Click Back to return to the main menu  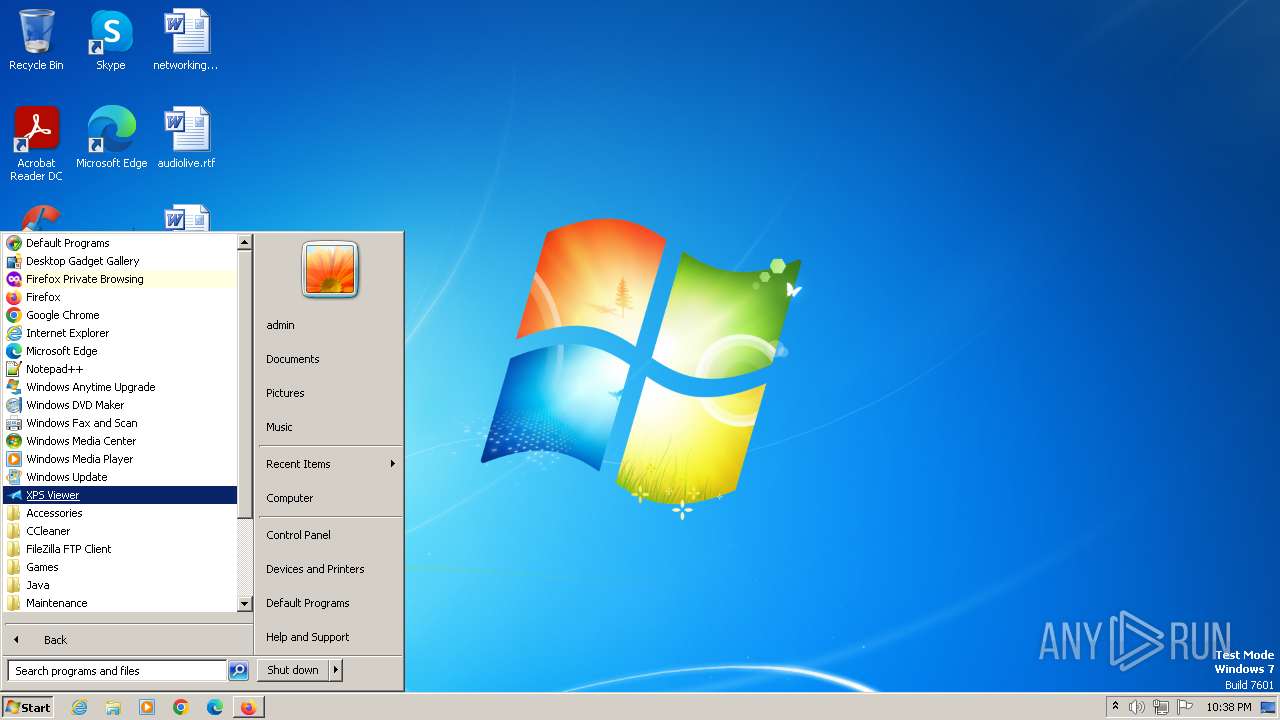pos(127,640)
